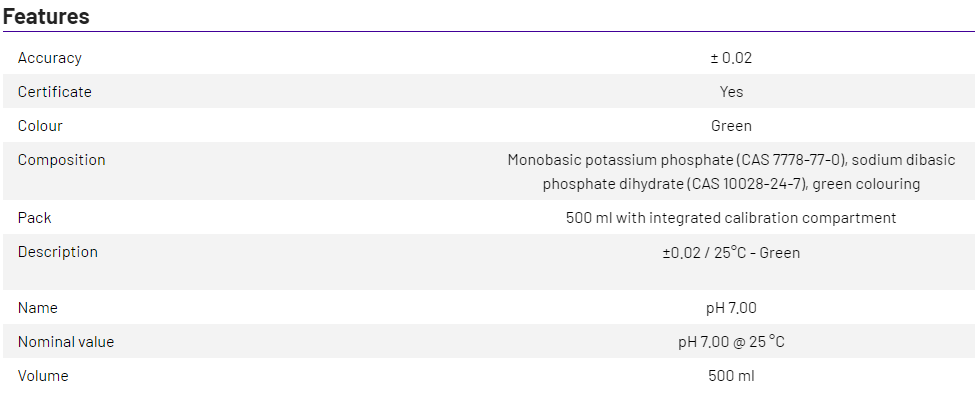Click the ± 0.02 accuracy value
This screenshot has height=400, width=979.
pyautogui.click(x=731, y=58)
